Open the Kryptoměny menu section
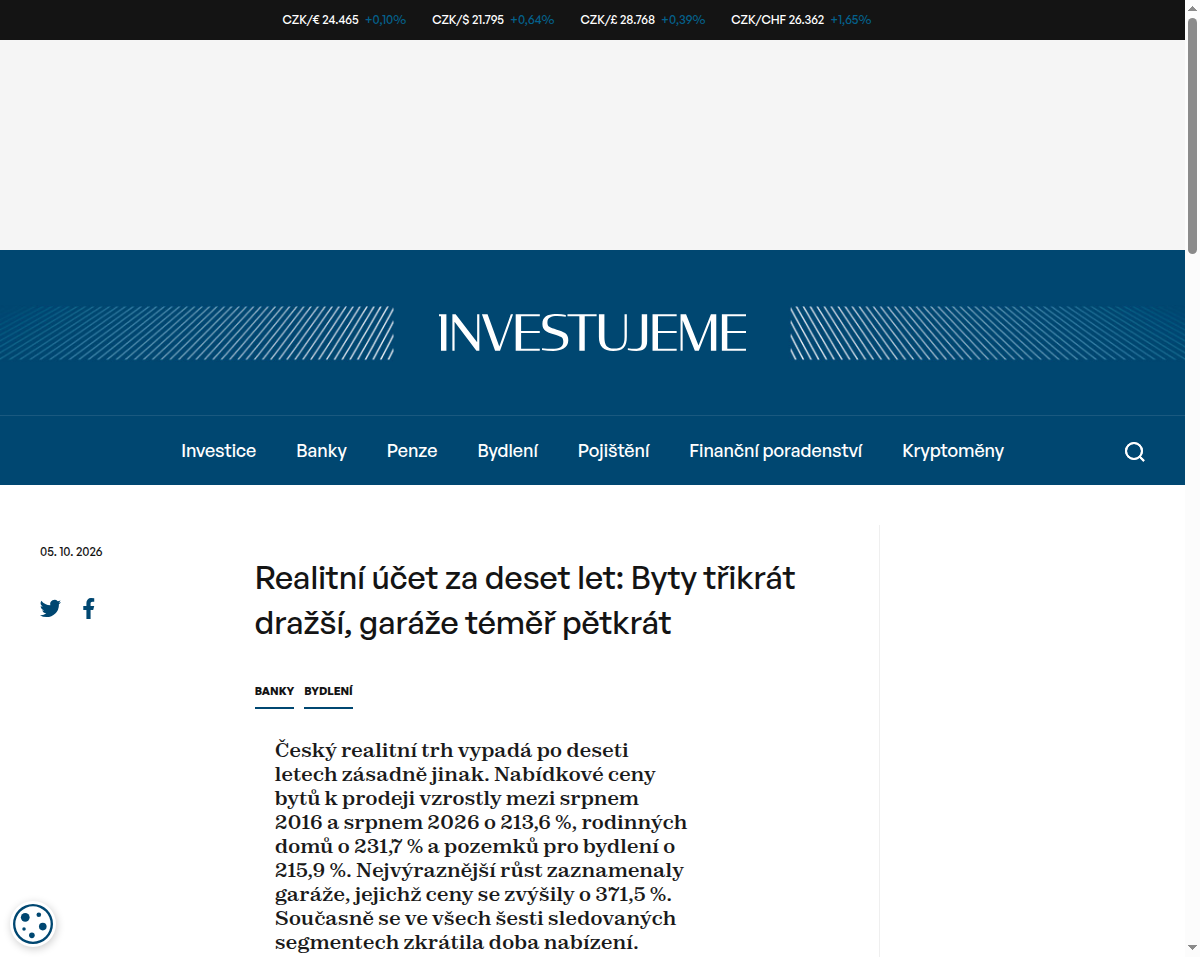This screenshot has height=957, width=1200. [953, 451]
